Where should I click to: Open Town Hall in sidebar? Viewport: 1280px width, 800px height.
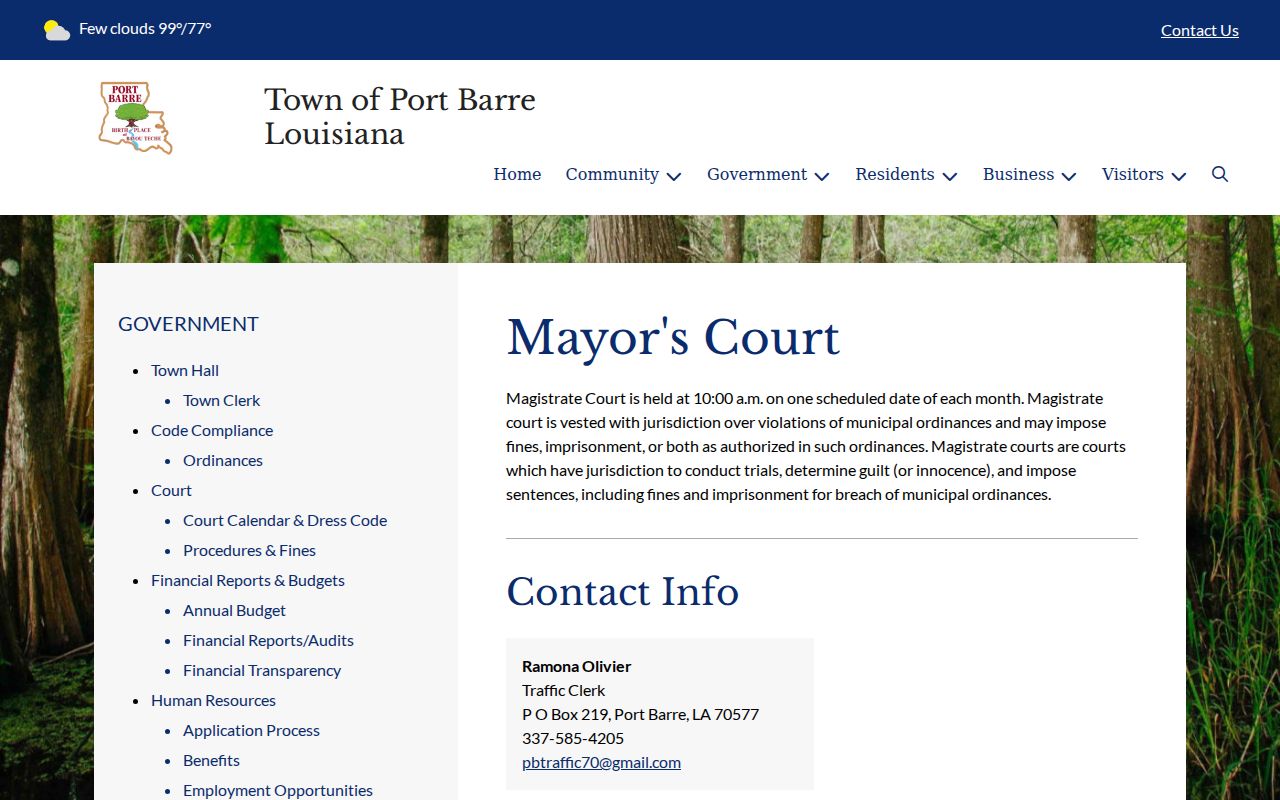click(x=185, y=370)
